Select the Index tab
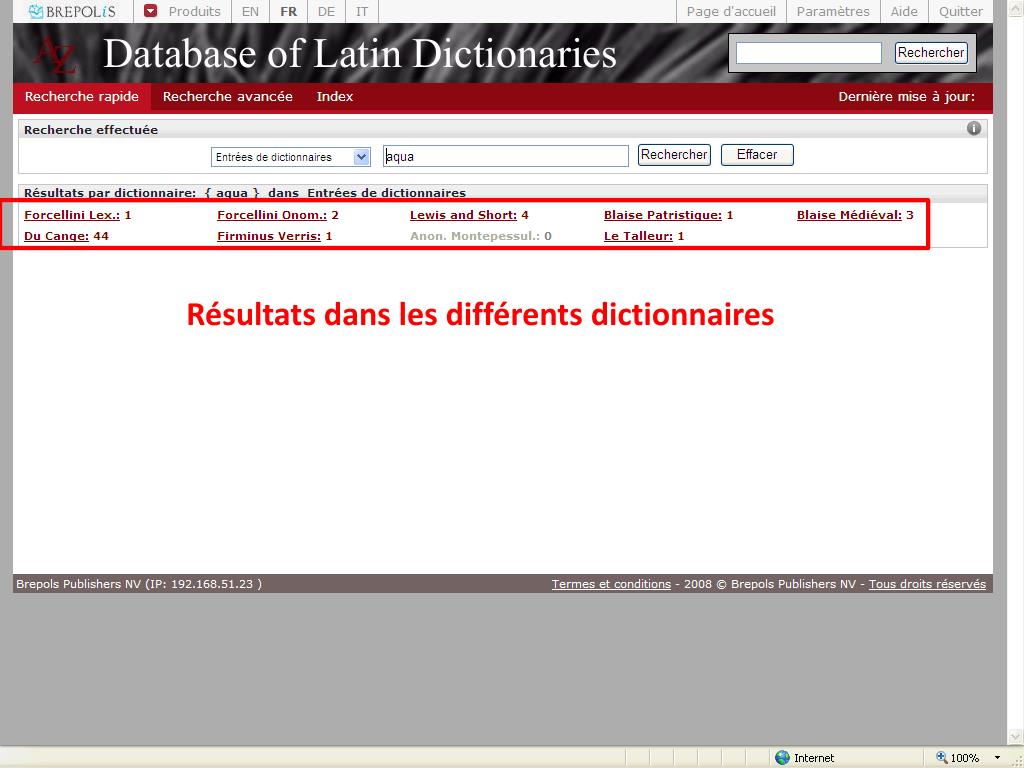Screen dimensions: 1024x768 [334, 97]
